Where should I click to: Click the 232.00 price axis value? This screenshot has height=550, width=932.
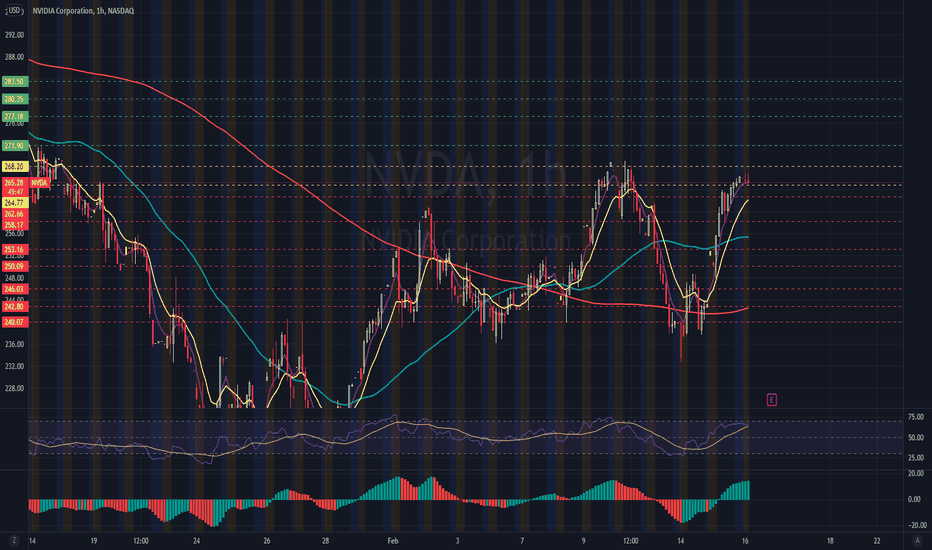pos(14,366)
